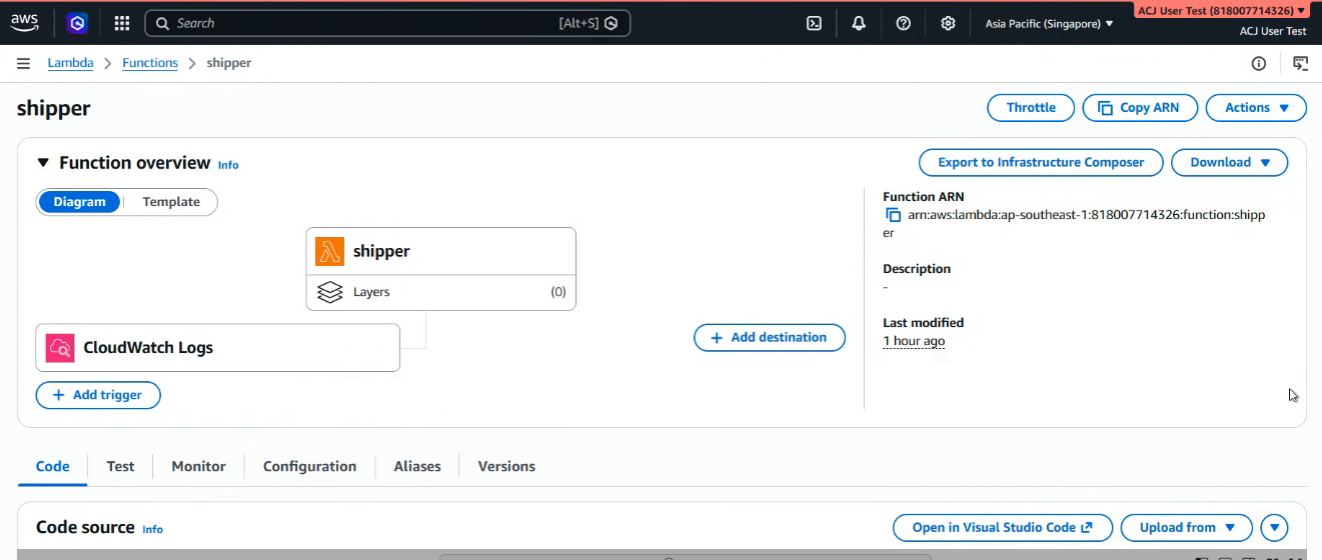Open the Actions dropdown
Viewport: 1322px width, 560px height.
tap(1256, 108)
